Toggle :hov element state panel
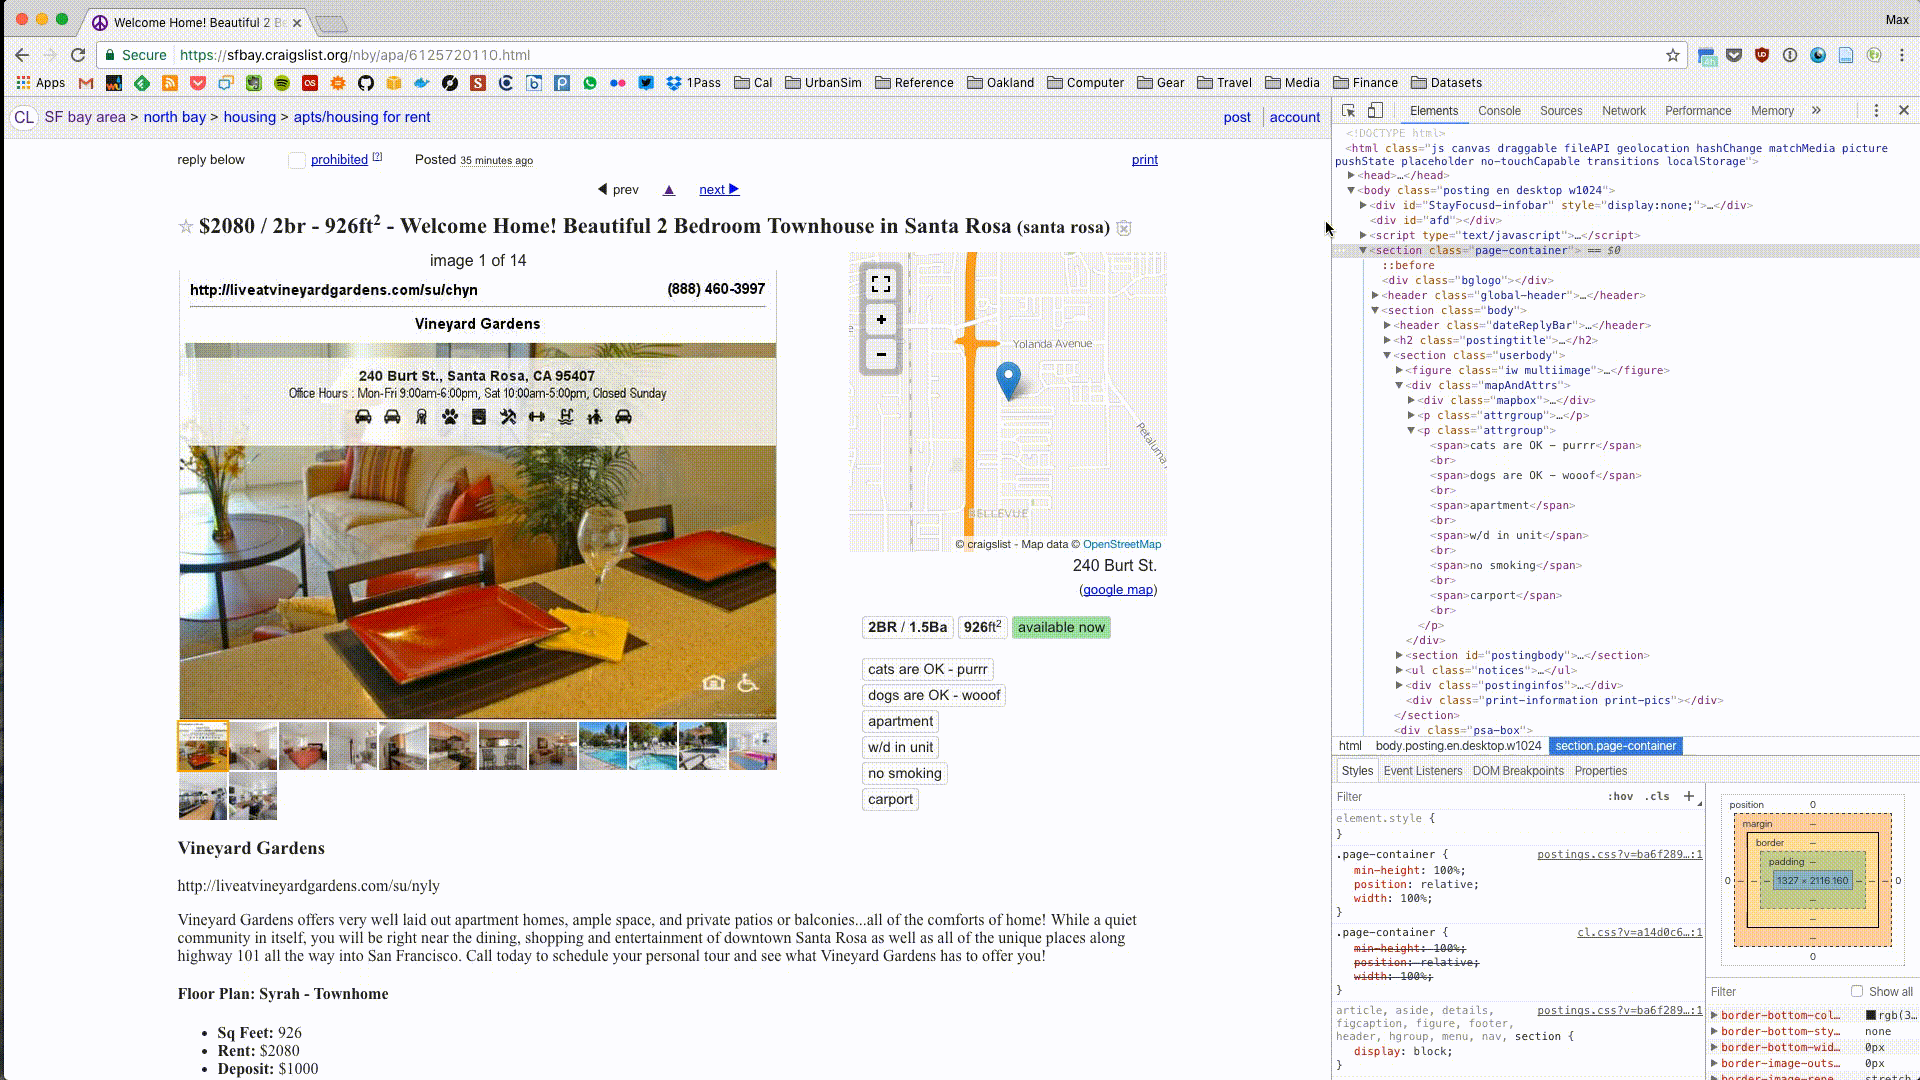 1620,797
